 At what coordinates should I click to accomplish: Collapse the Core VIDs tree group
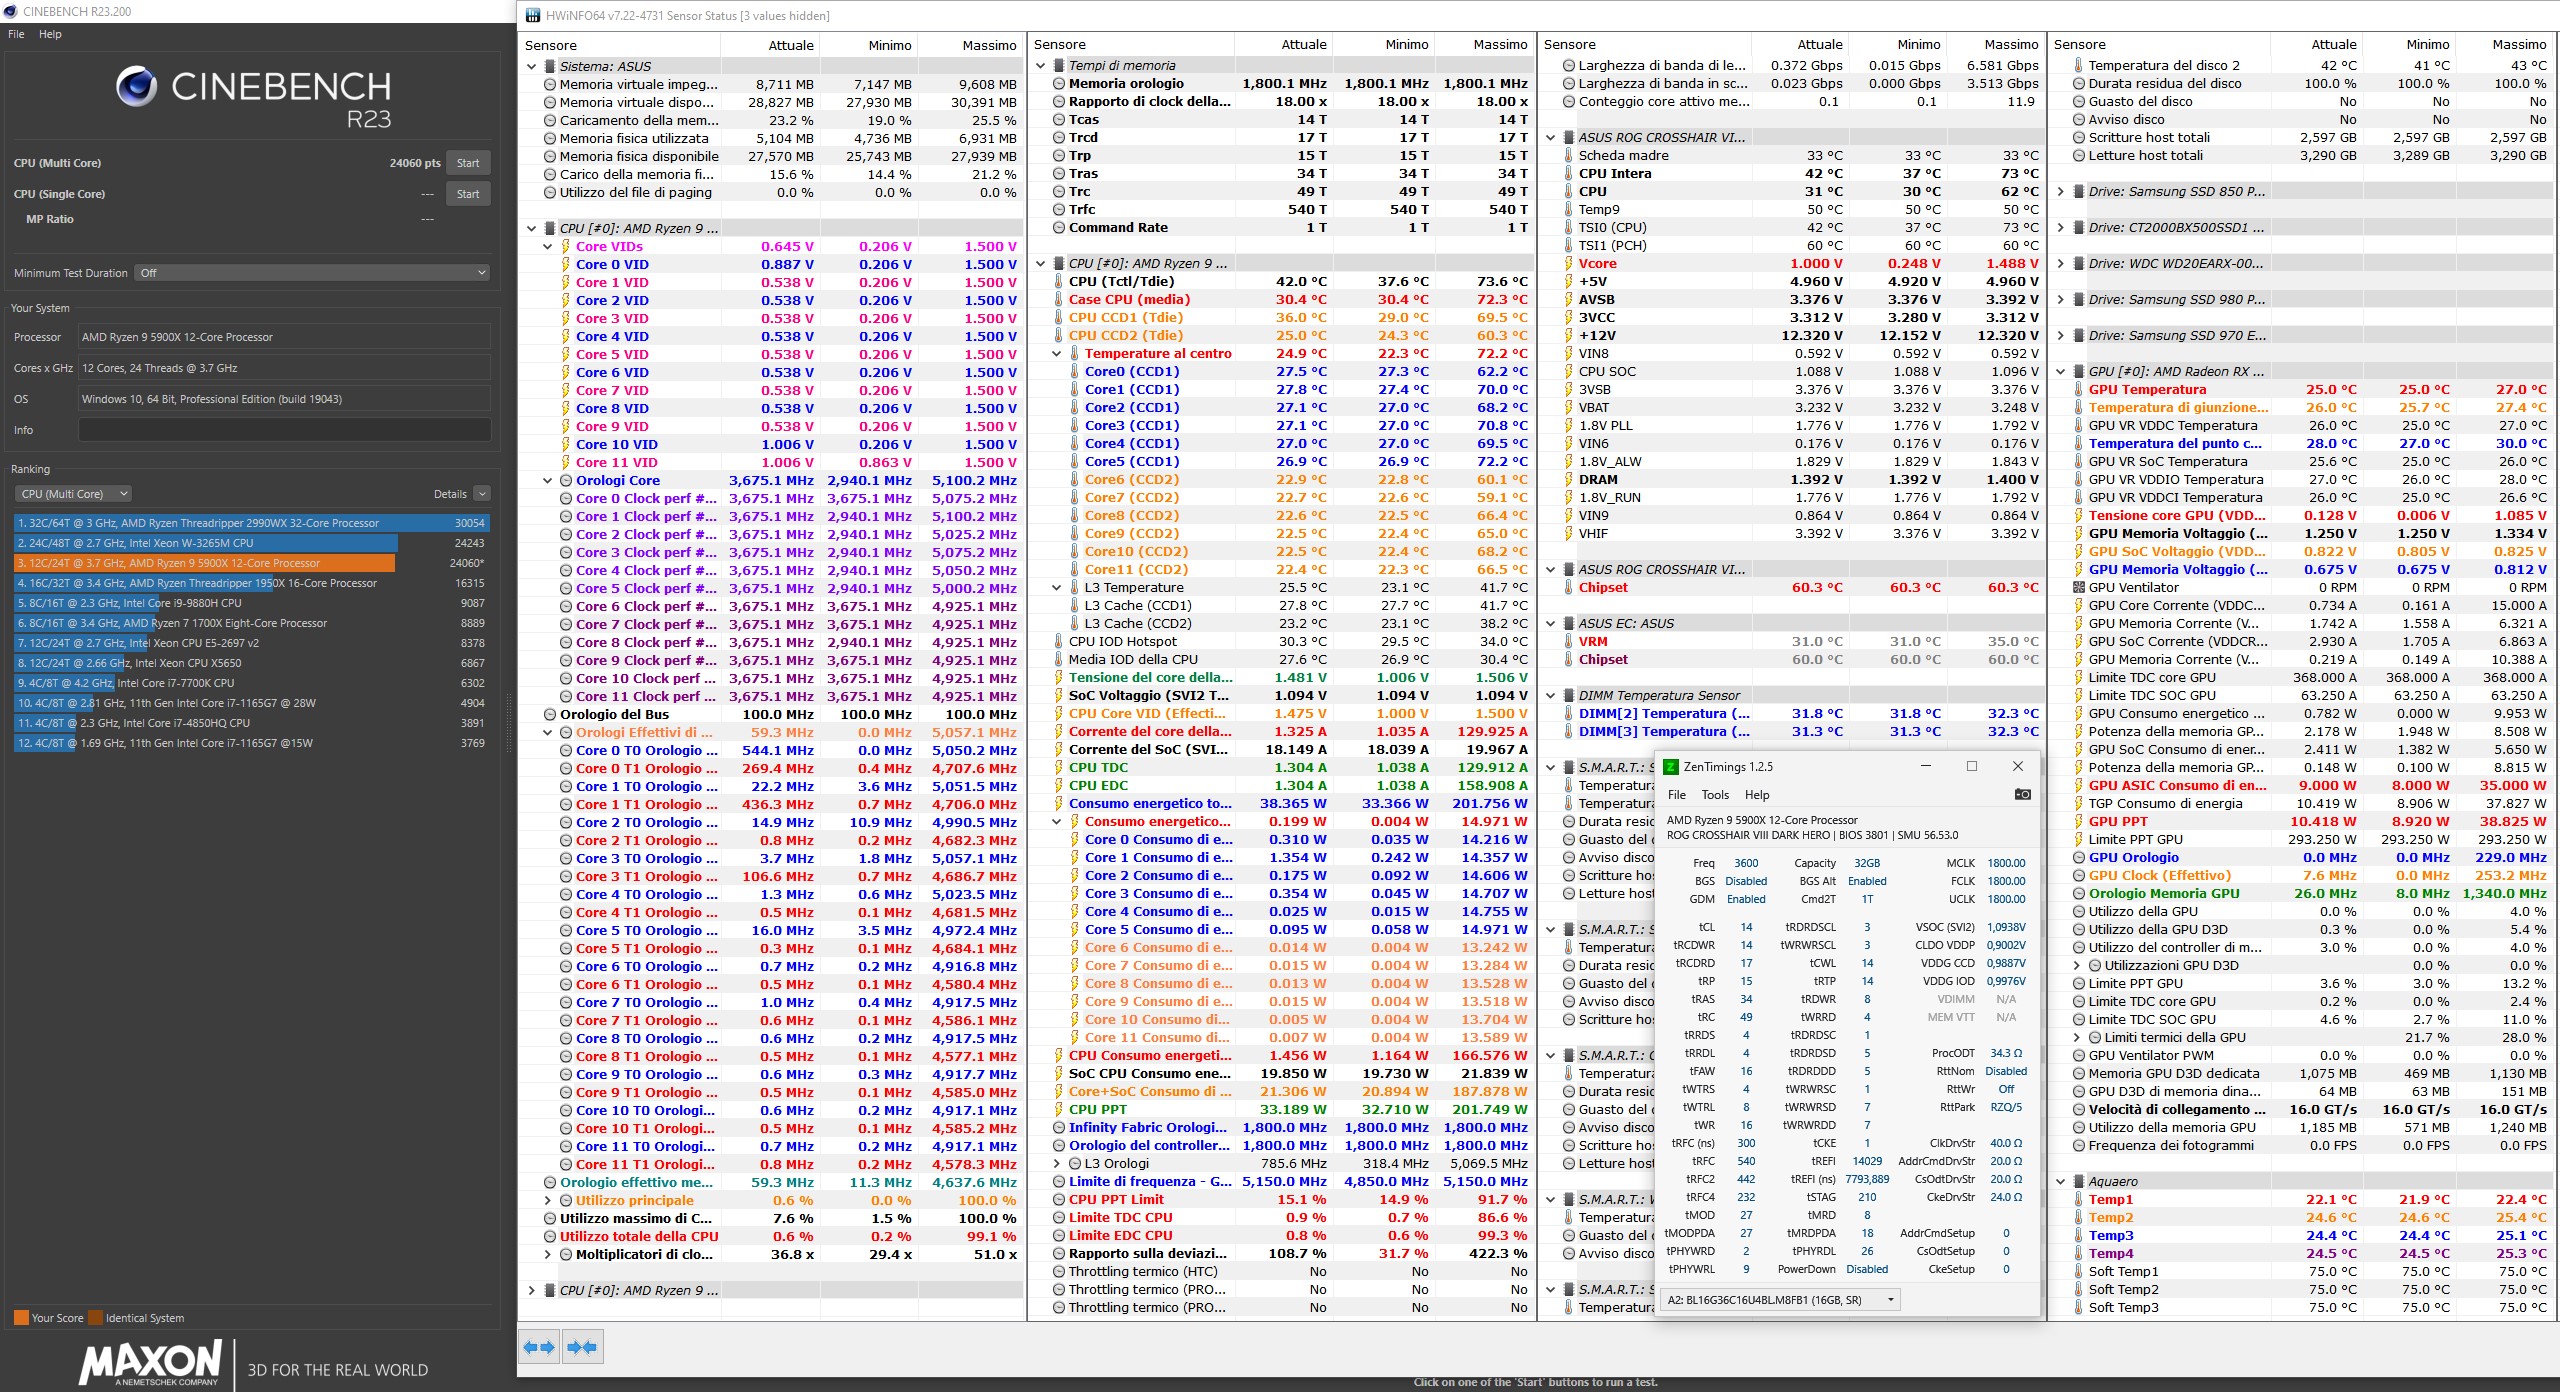coord(548,247)
